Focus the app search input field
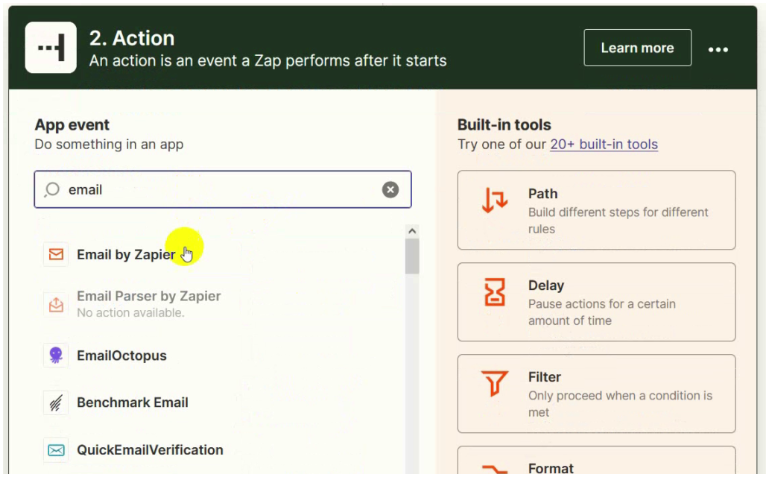The image size is (767, 480). click(x=223, y=189)
